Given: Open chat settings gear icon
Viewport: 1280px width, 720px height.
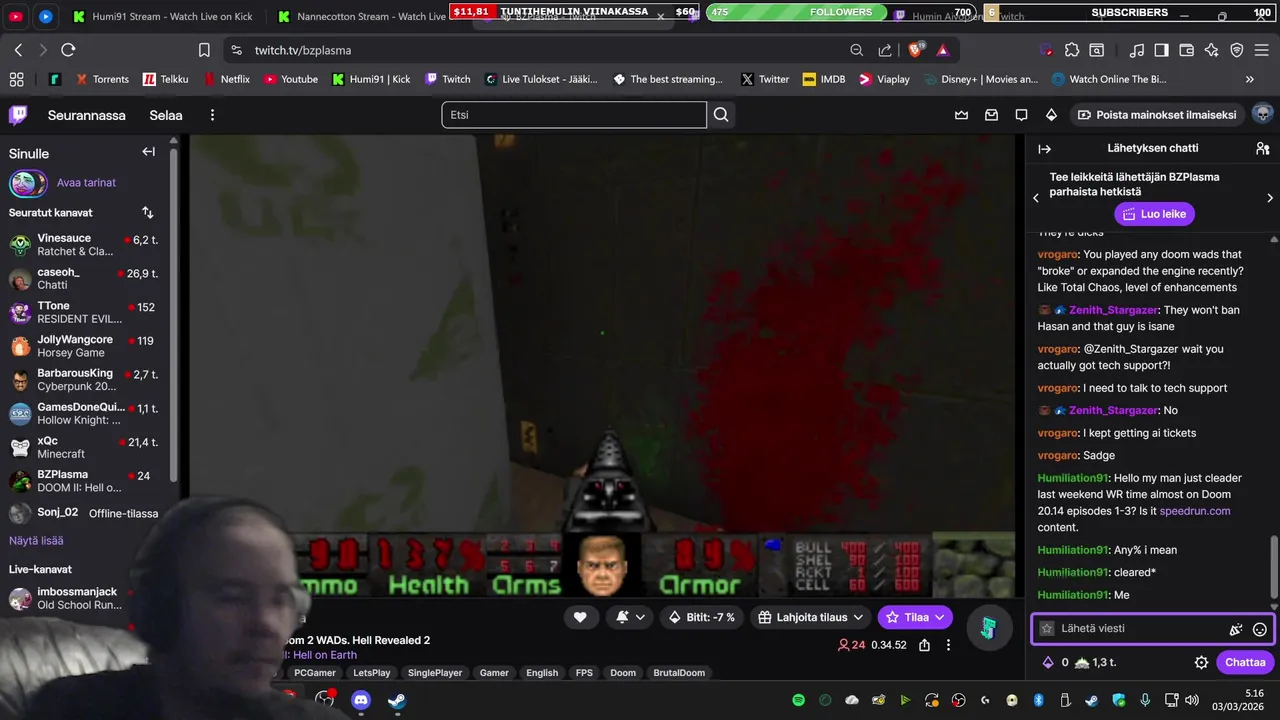Looking at the screenshot, I should (1201, 662).
